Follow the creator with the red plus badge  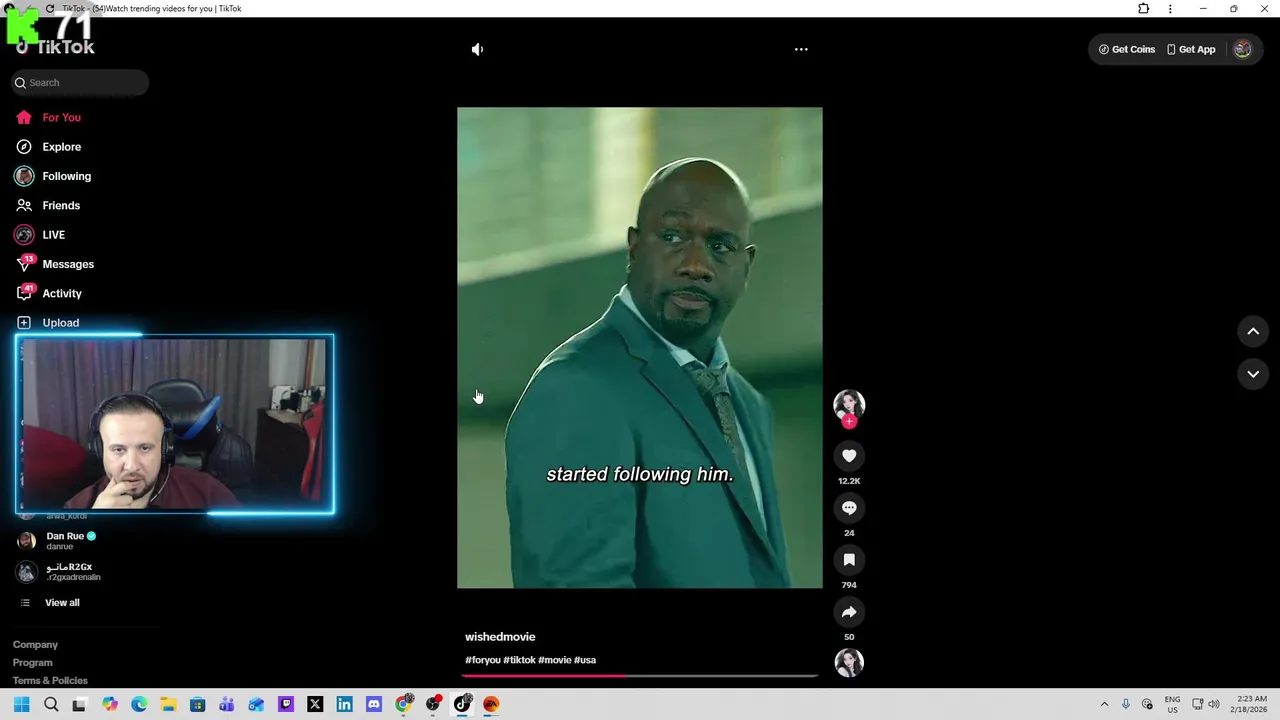click(x=849, y=421)
